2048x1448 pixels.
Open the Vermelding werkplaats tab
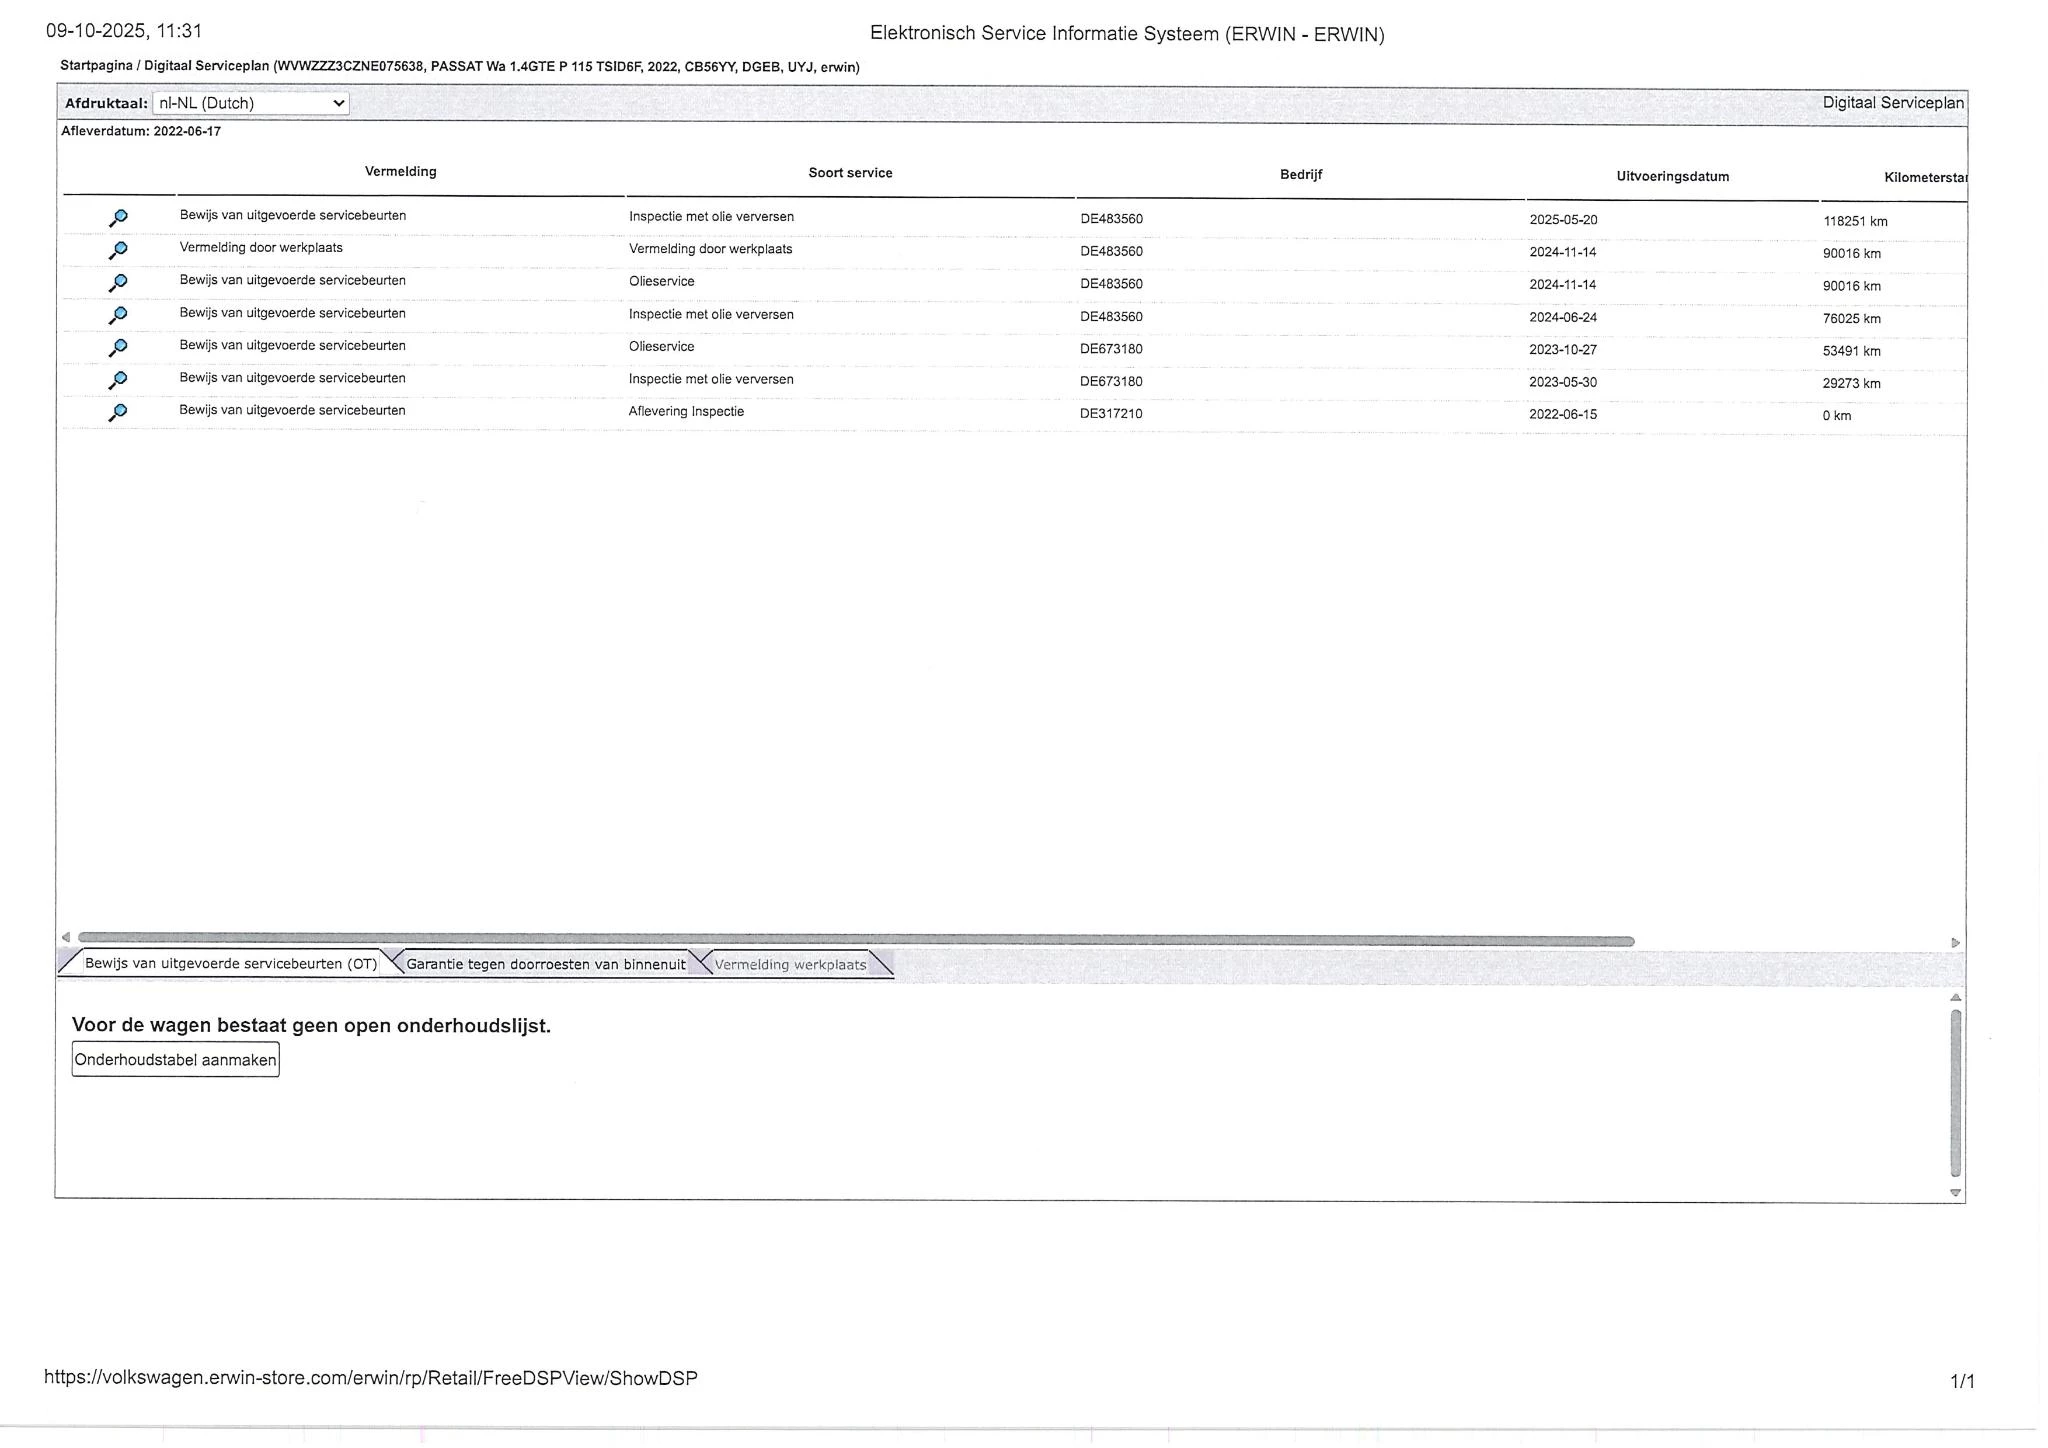point(790,965)
